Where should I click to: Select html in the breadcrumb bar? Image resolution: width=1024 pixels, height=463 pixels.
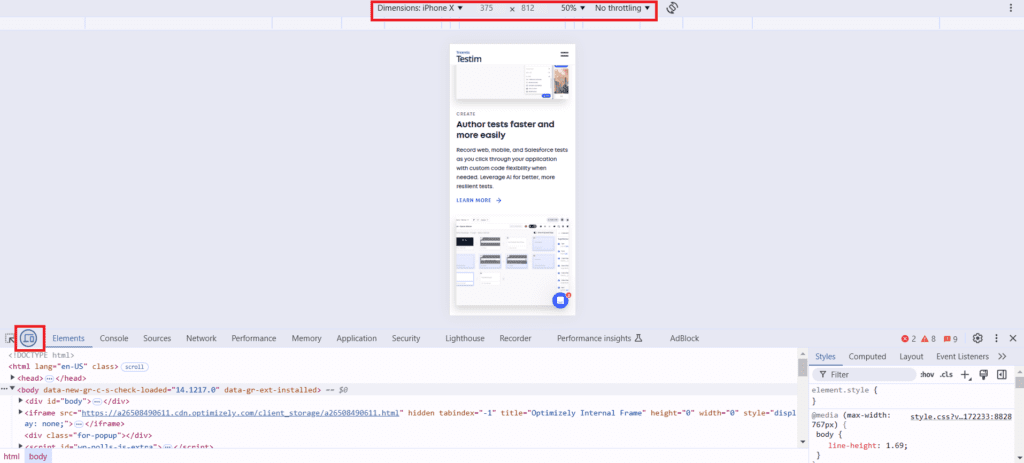tap(12, 456)
